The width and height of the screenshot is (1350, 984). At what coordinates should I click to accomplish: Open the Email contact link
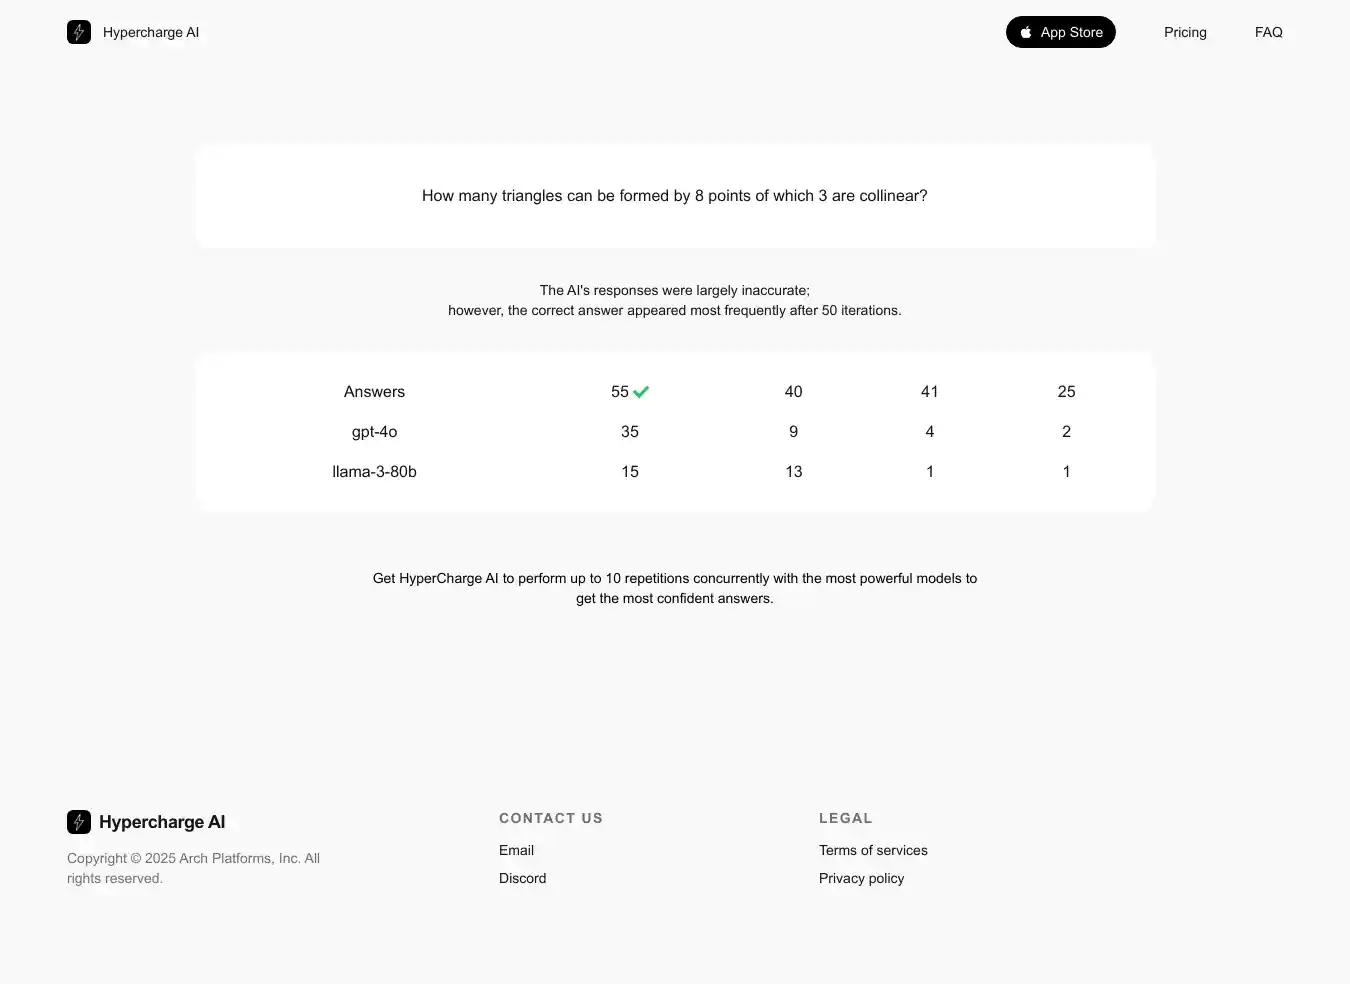(516, 850)
